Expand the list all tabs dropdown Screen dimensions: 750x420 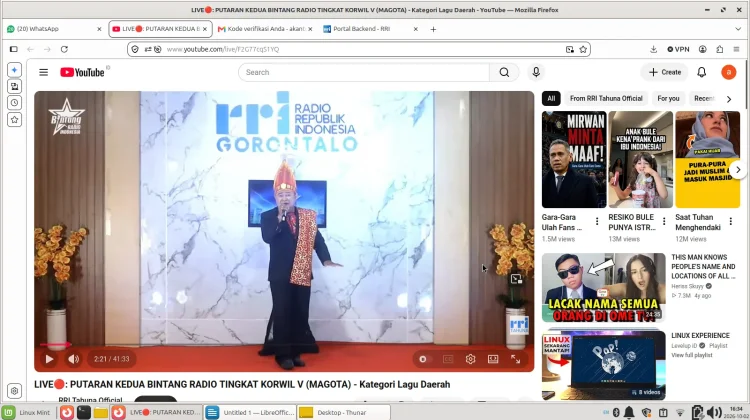coord(738,29)
